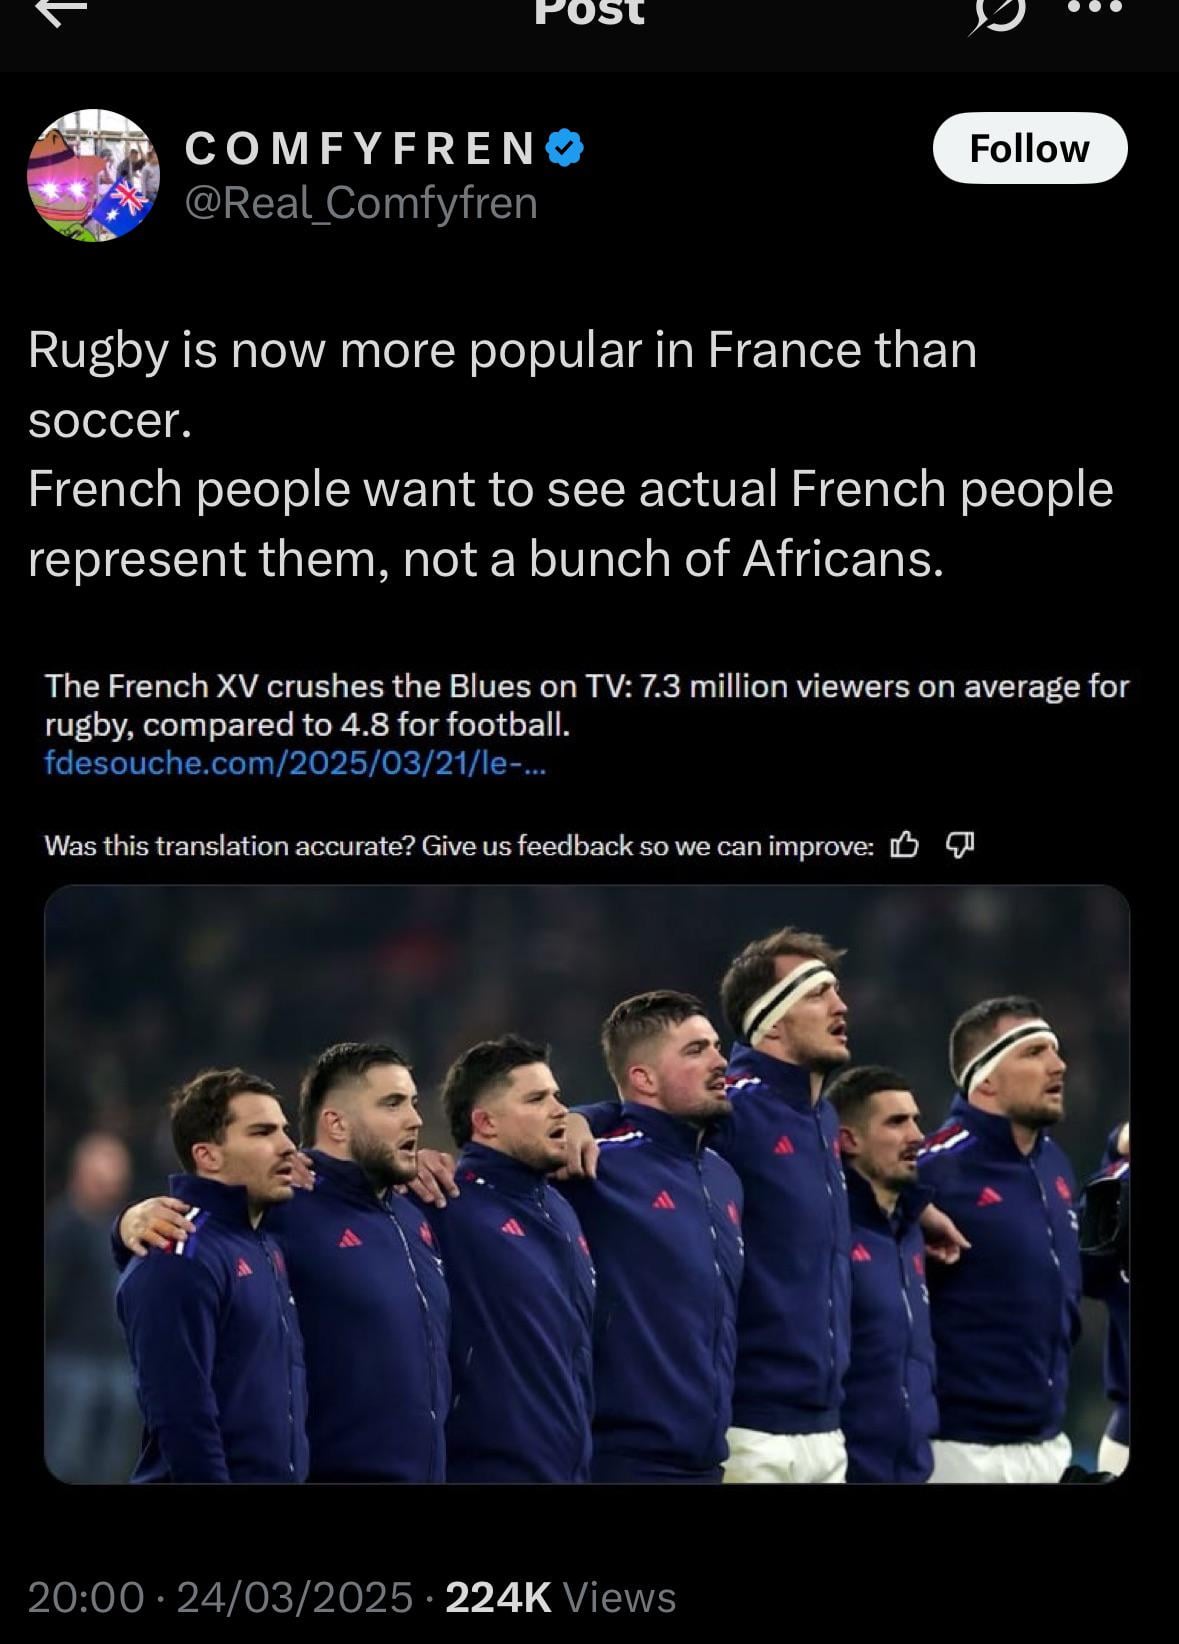
Task: Click the main post text about rugby
Action: [570, 454]
